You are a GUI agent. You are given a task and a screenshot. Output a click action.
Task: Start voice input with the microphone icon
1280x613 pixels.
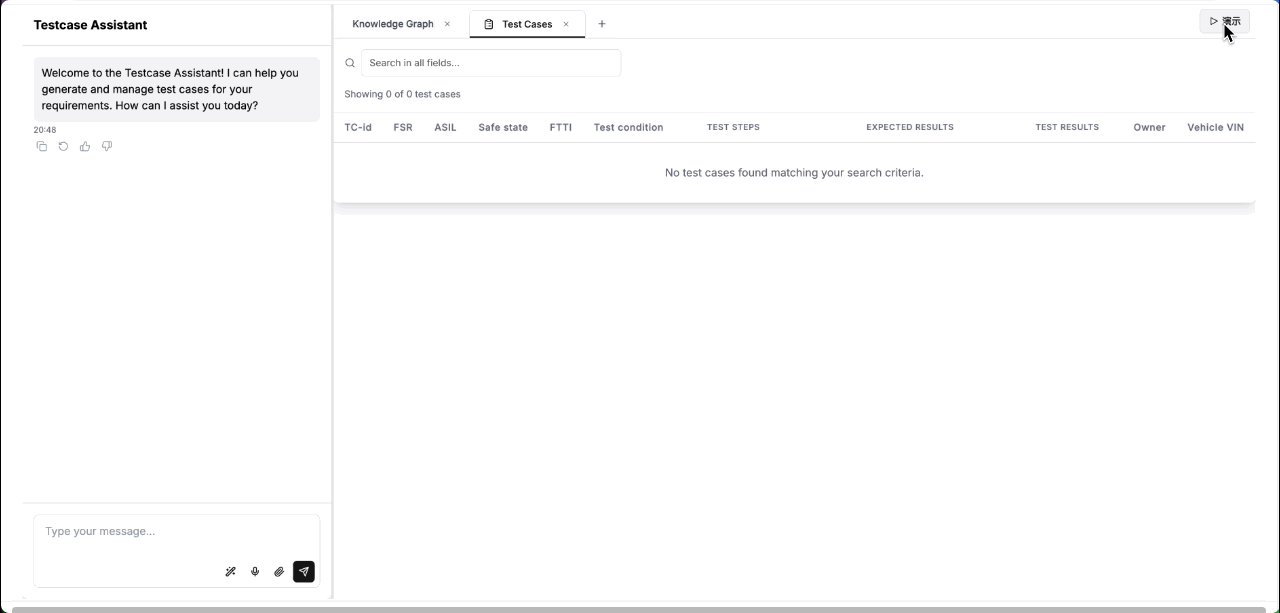pyautogui.click(x=255, y=571)
